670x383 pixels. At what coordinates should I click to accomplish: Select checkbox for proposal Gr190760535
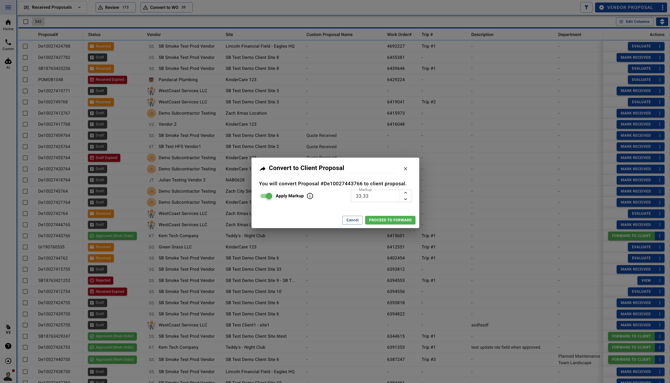pyautogui.click(x=26, y=247)
